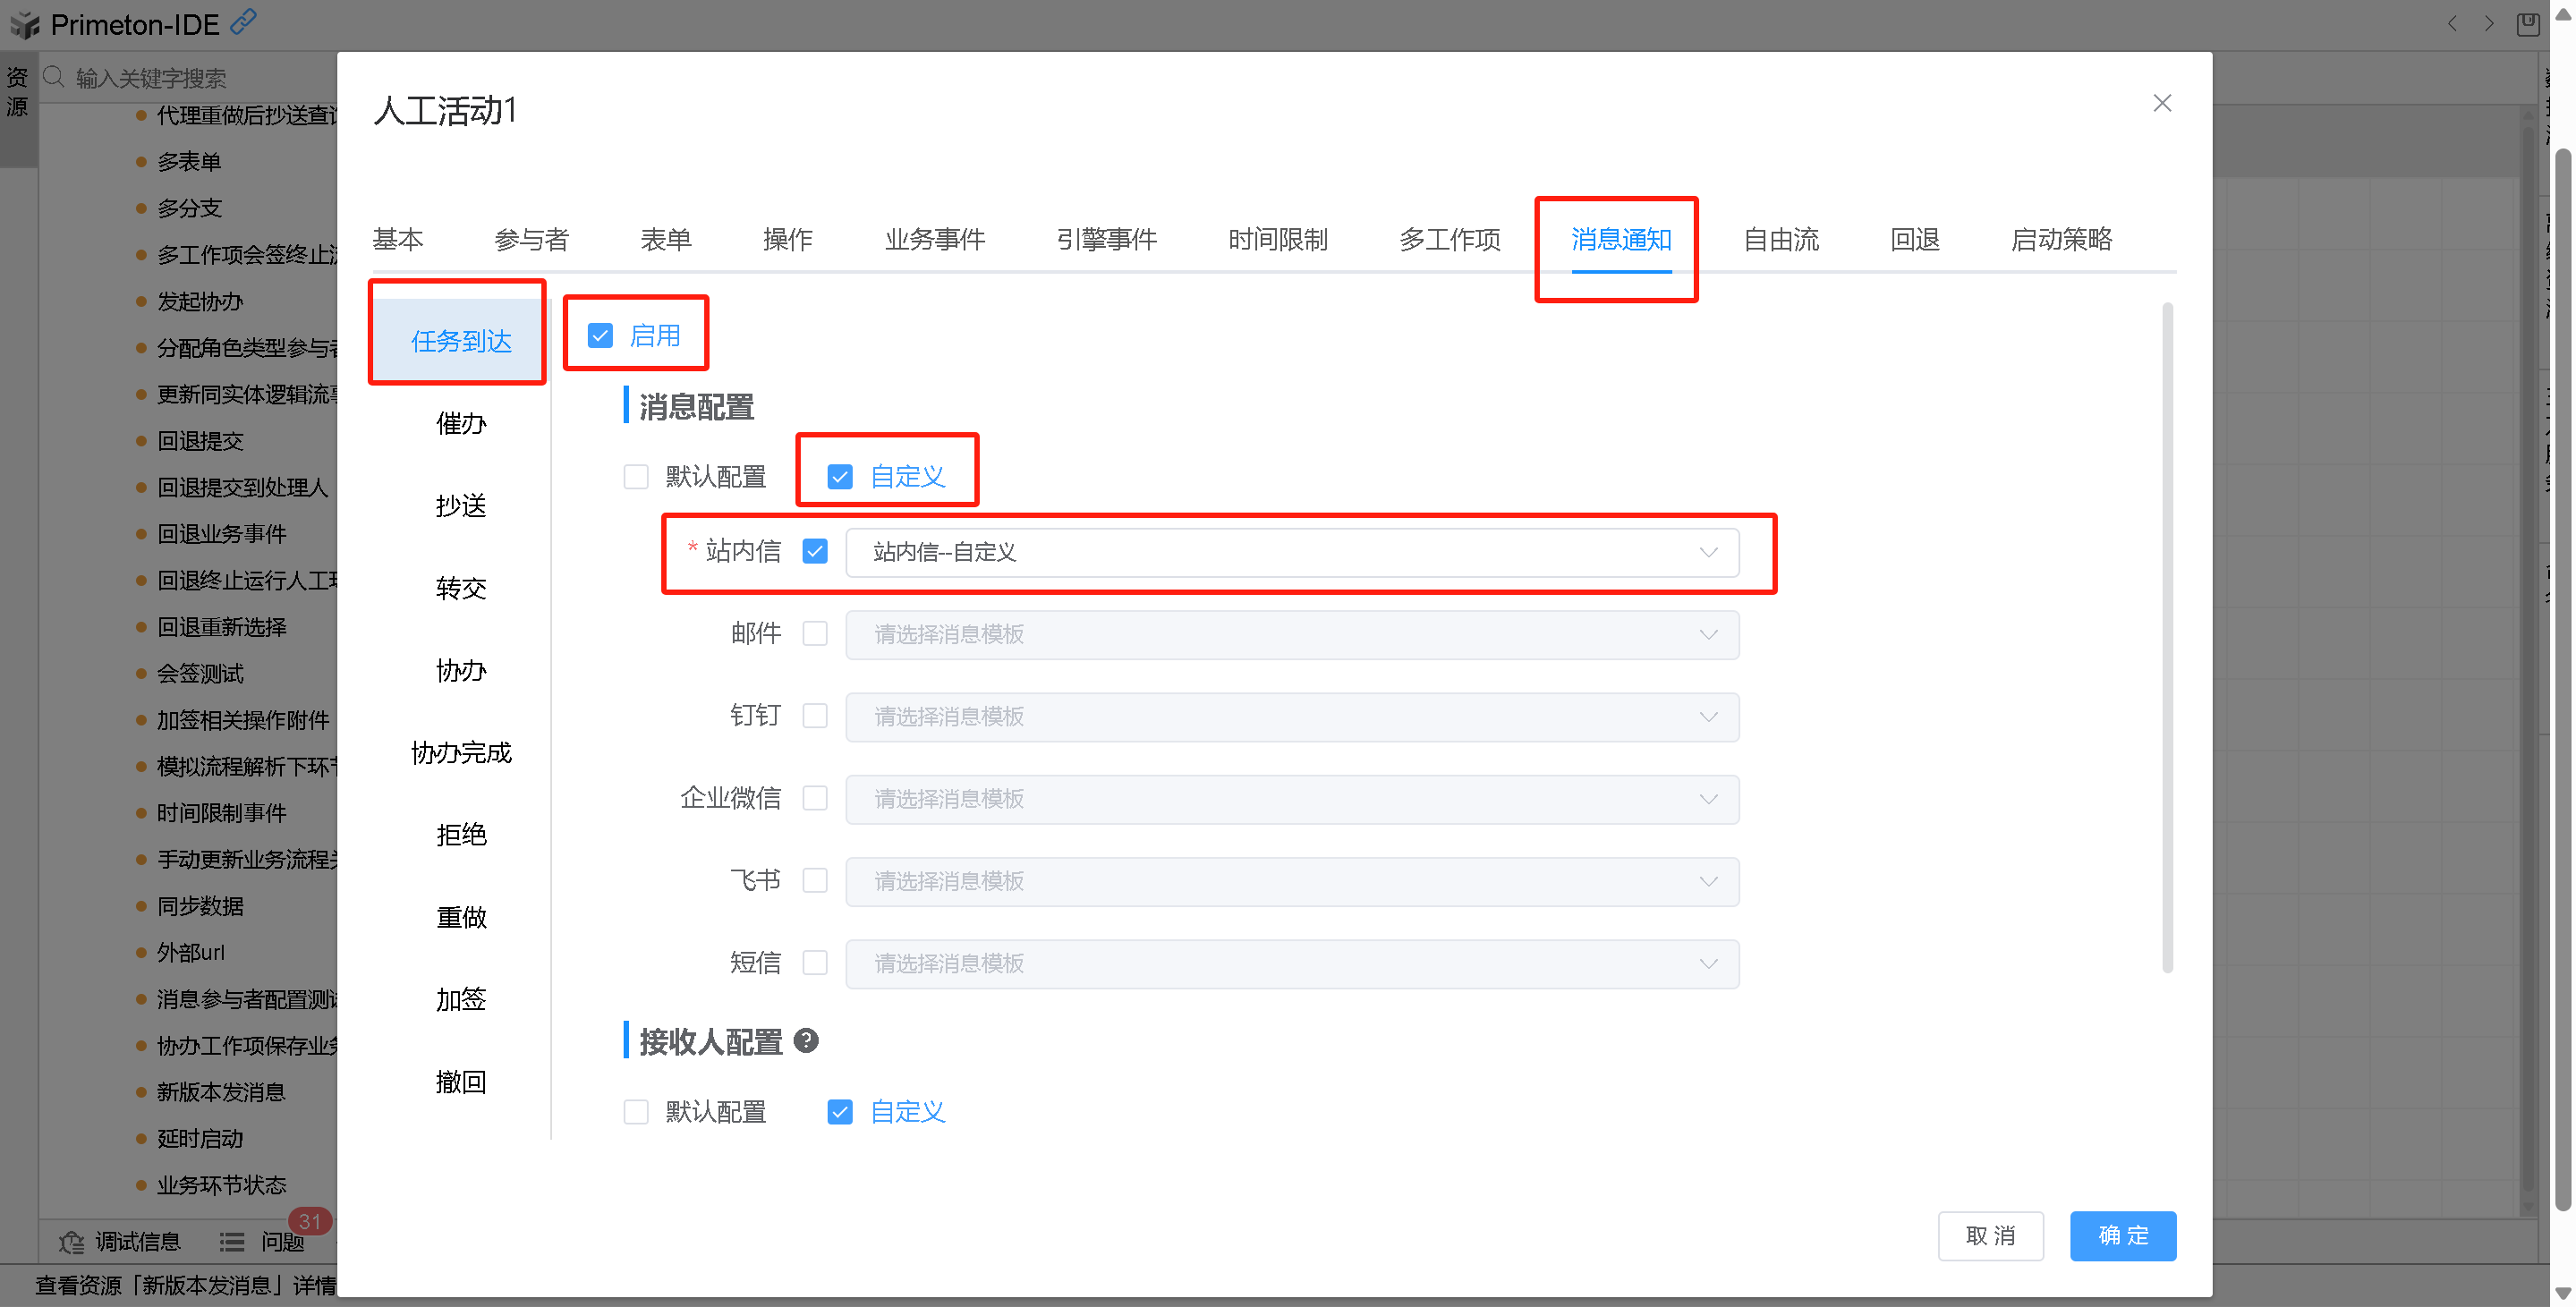Open the 站内信--自定义 template dropdown

pyautogui.click(x=1291, y=552)
